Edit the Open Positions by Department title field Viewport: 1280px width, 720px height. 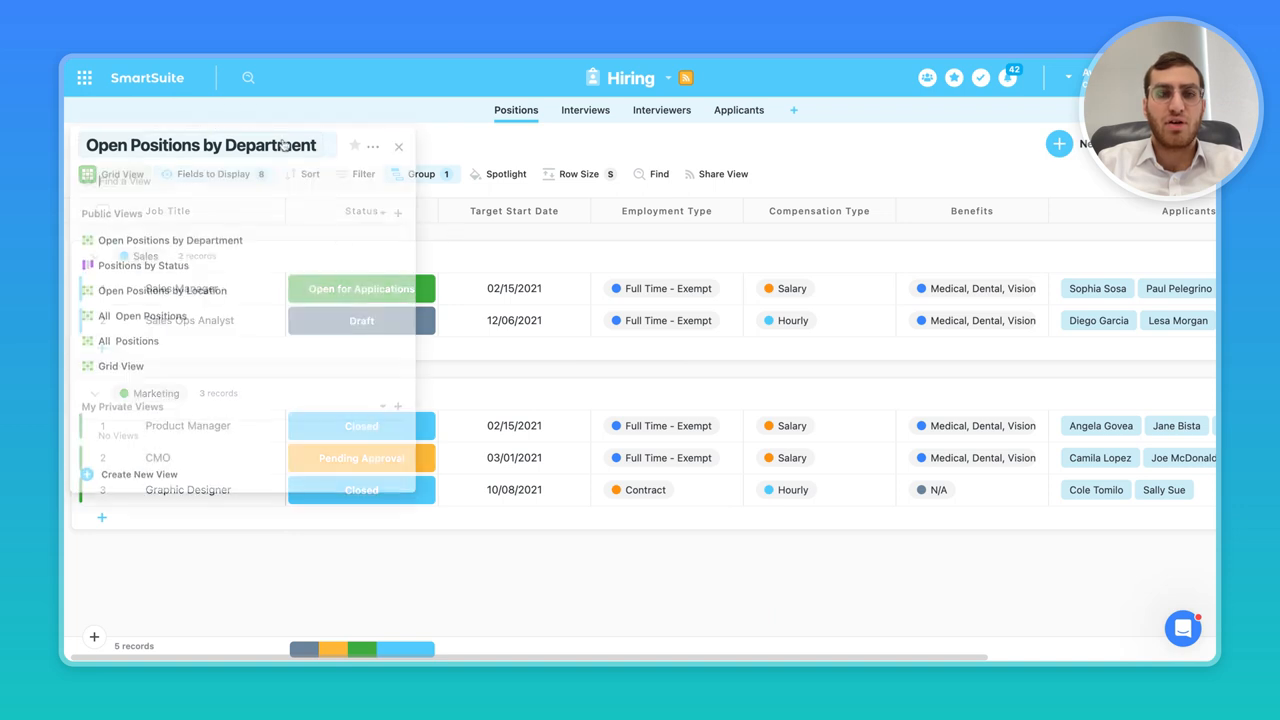pyautogui.click(x=208, y=145)
